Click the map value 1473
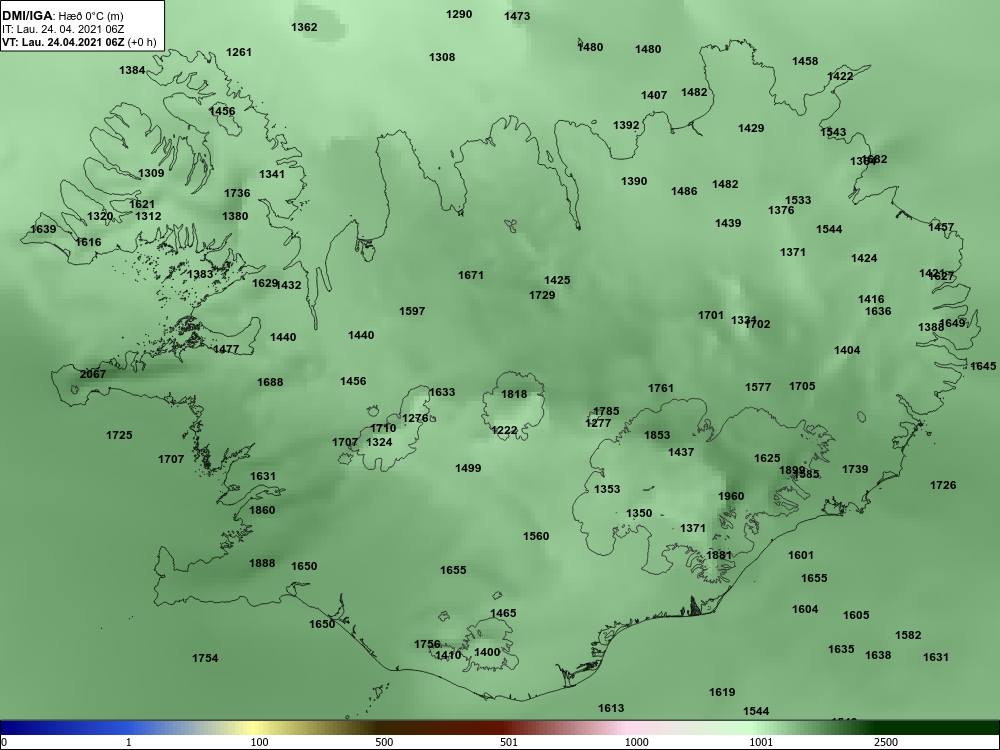The image size is (1000, 750). [517, 16]
